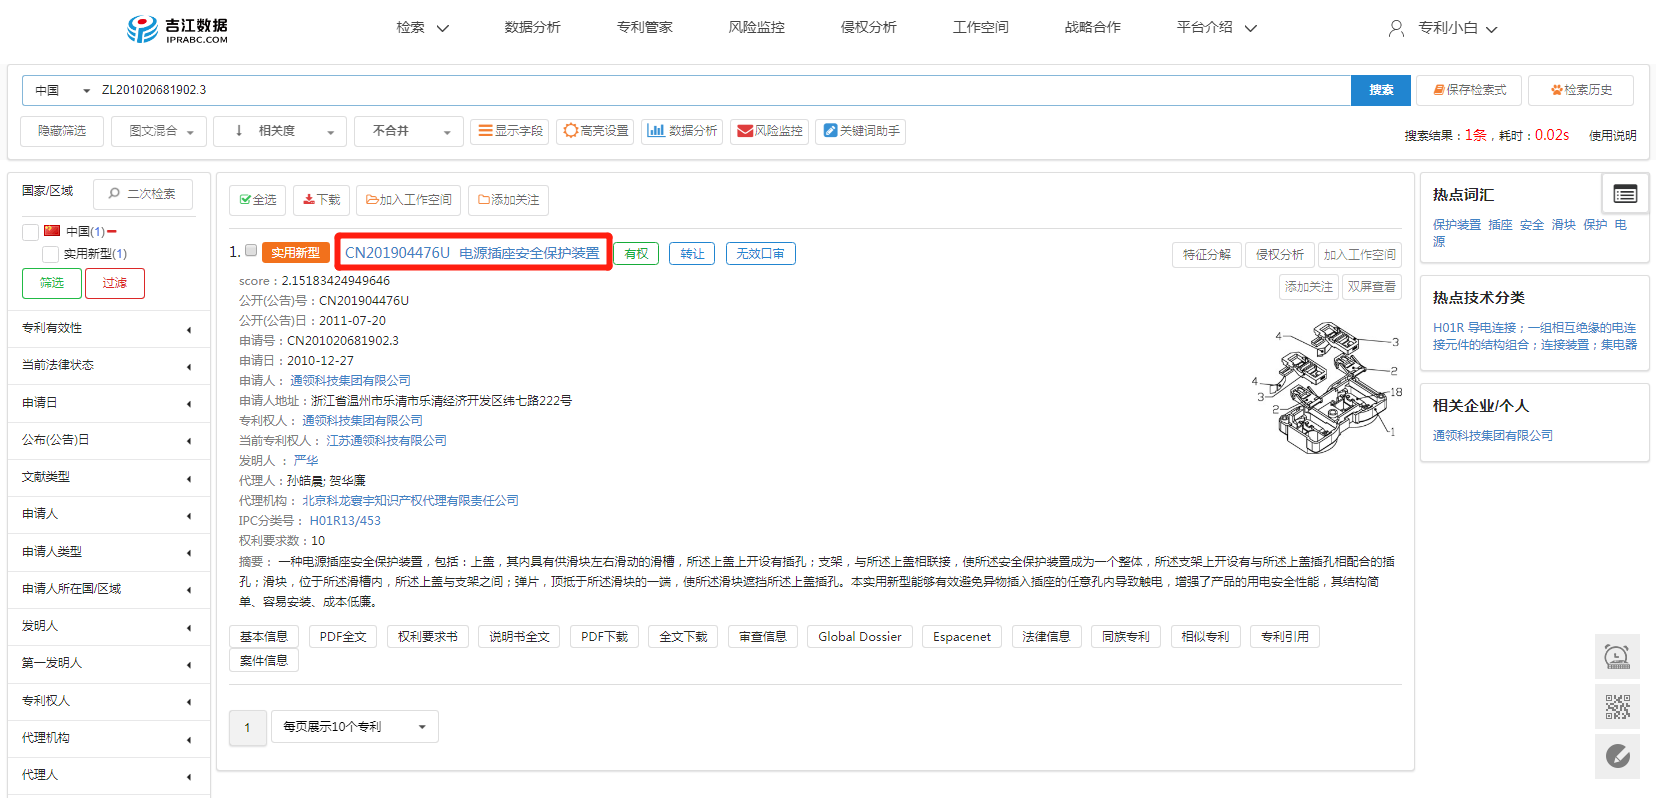Expand the 专利有效性 filter
The image size is (1656, 798).
coord(108,328)
